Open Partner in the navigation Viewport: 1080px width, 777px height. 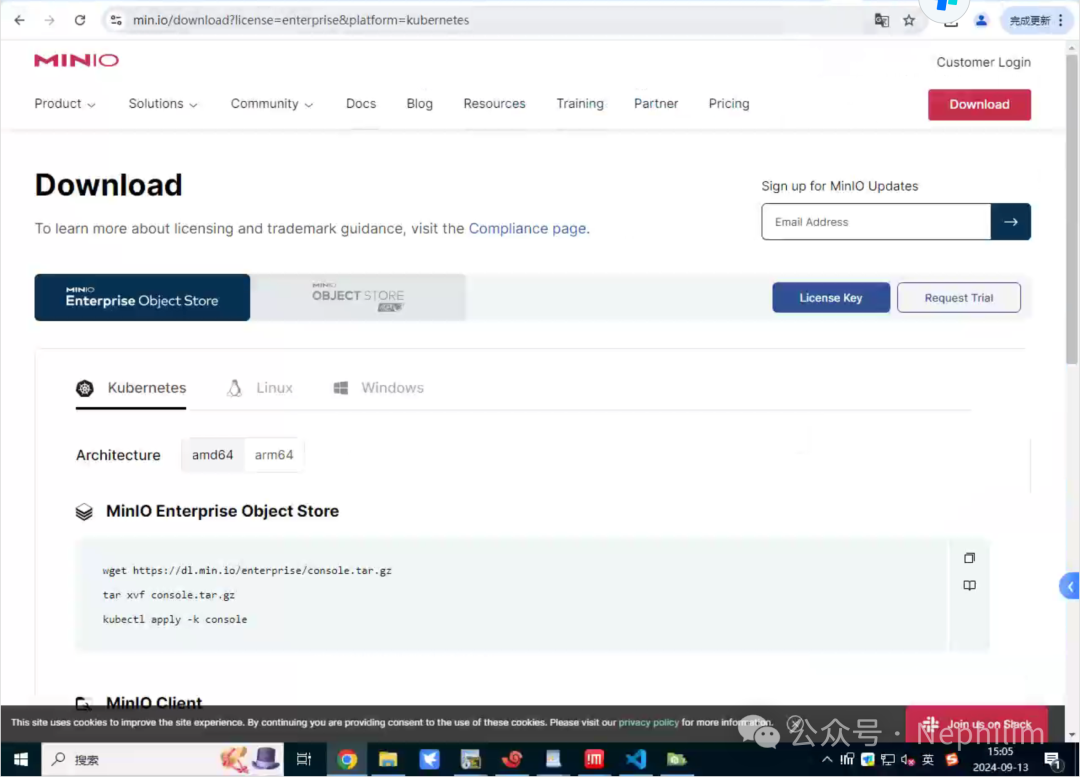pyautogui.click(x=656, y=104)
